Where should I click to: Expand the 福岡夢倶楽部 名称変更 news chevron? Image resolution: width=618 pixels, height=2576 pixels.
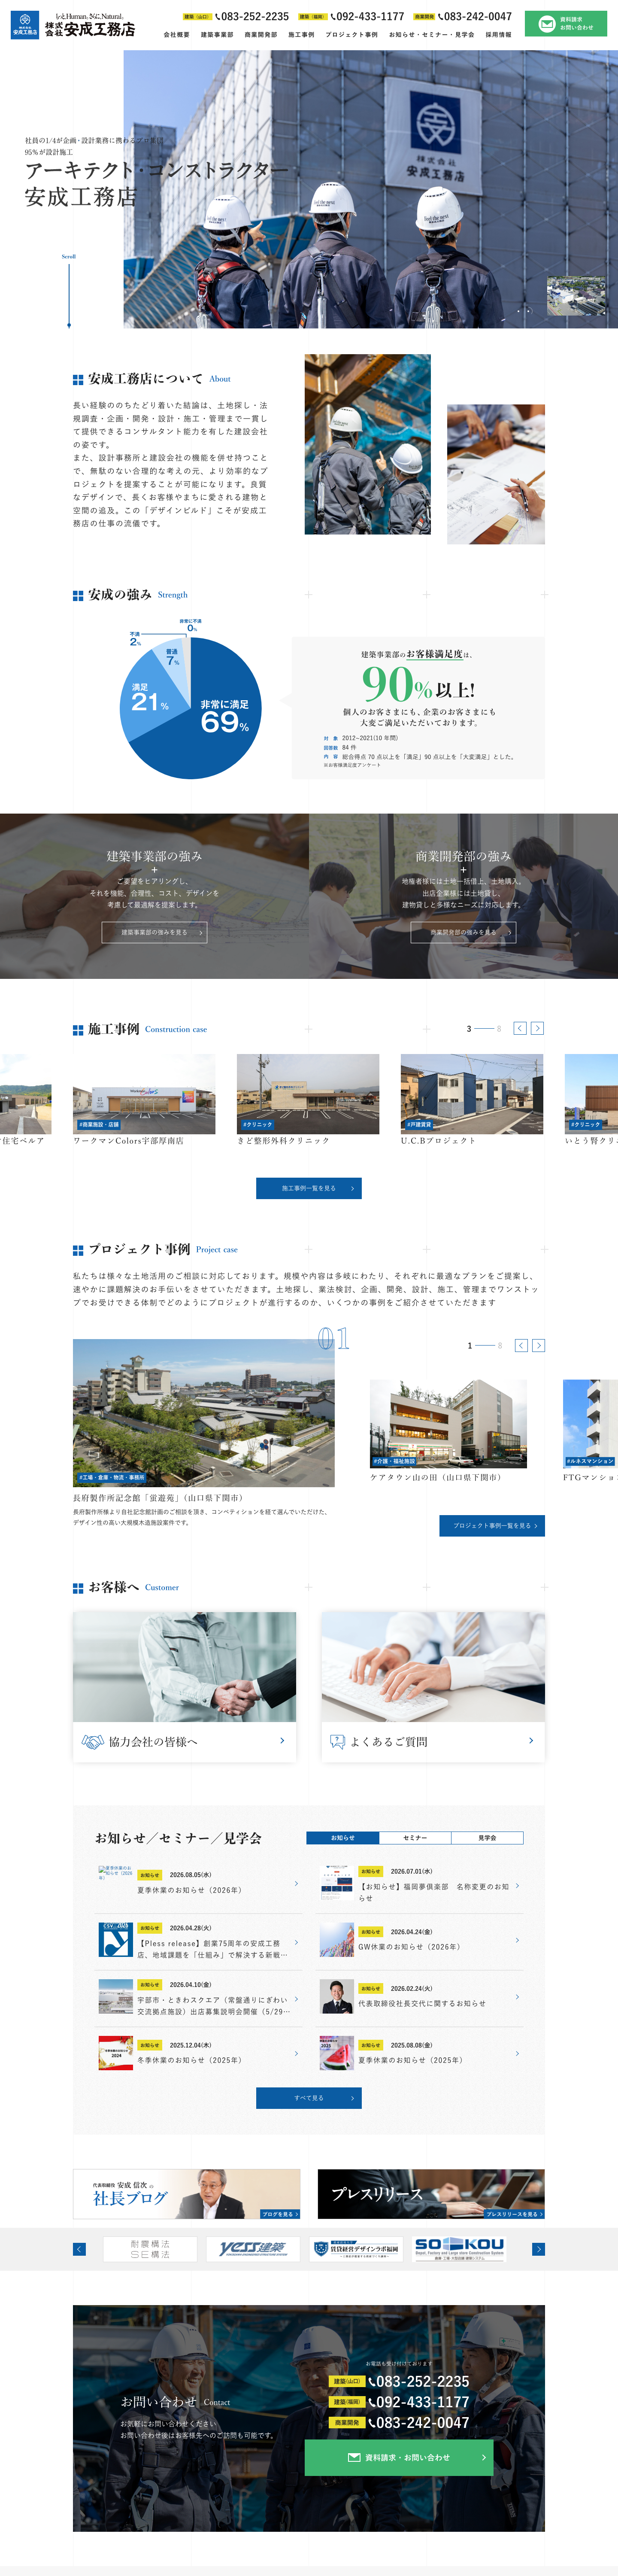click(x=517, y=1886)
